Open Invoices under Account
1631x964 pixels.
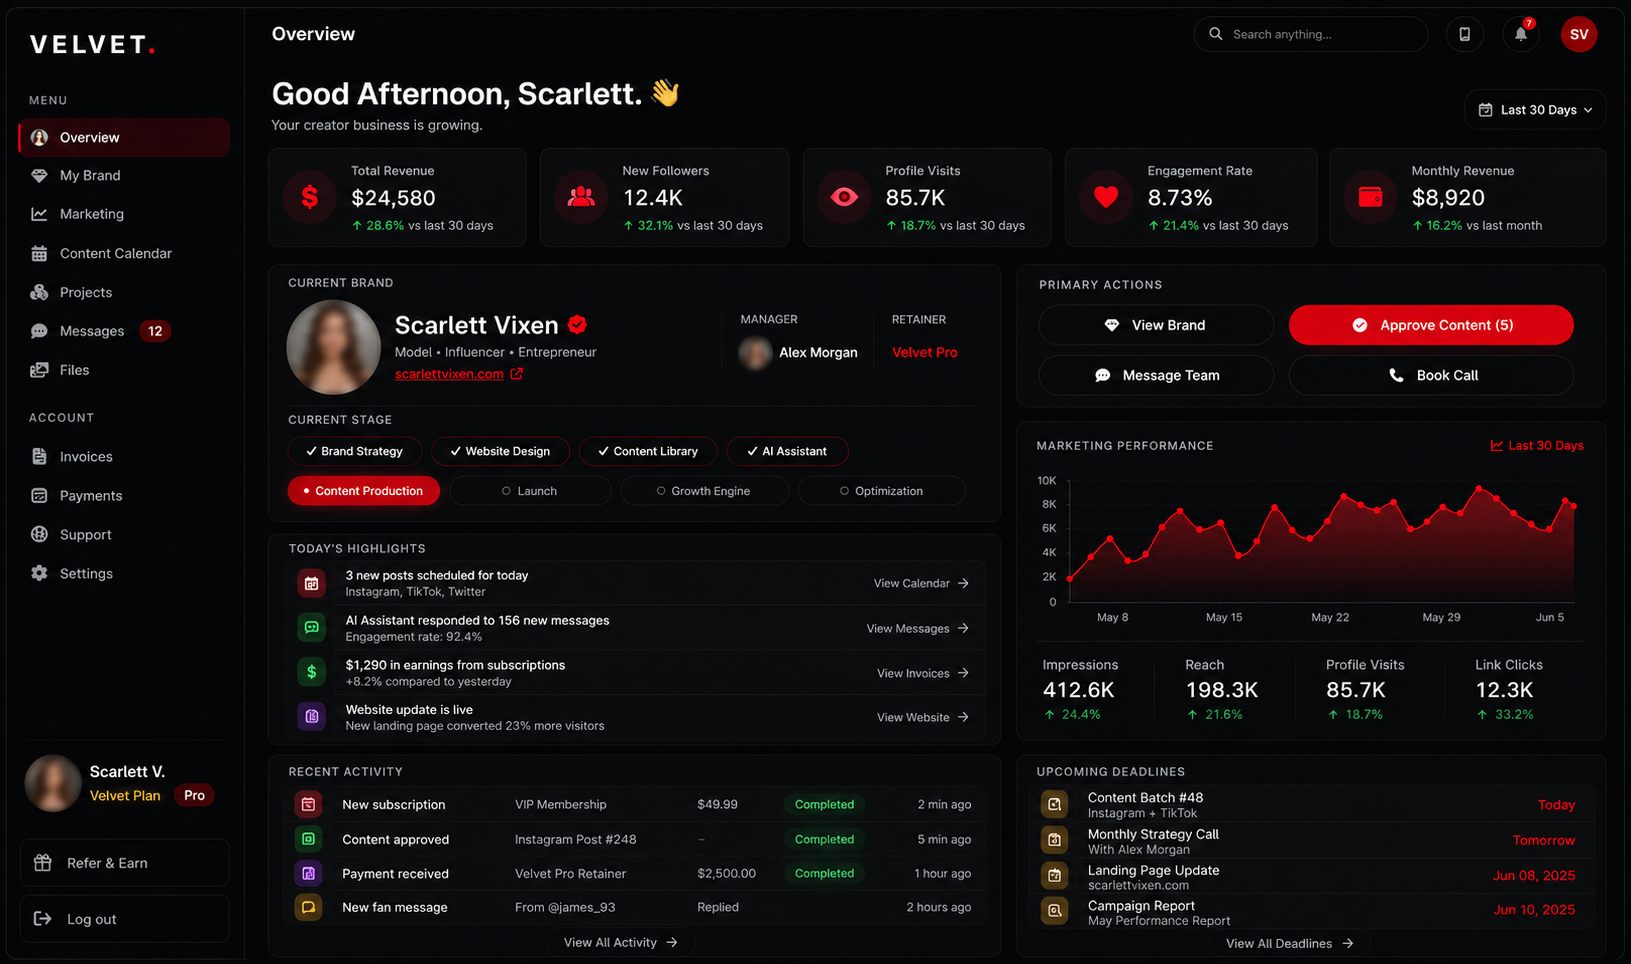pos(124,456)
